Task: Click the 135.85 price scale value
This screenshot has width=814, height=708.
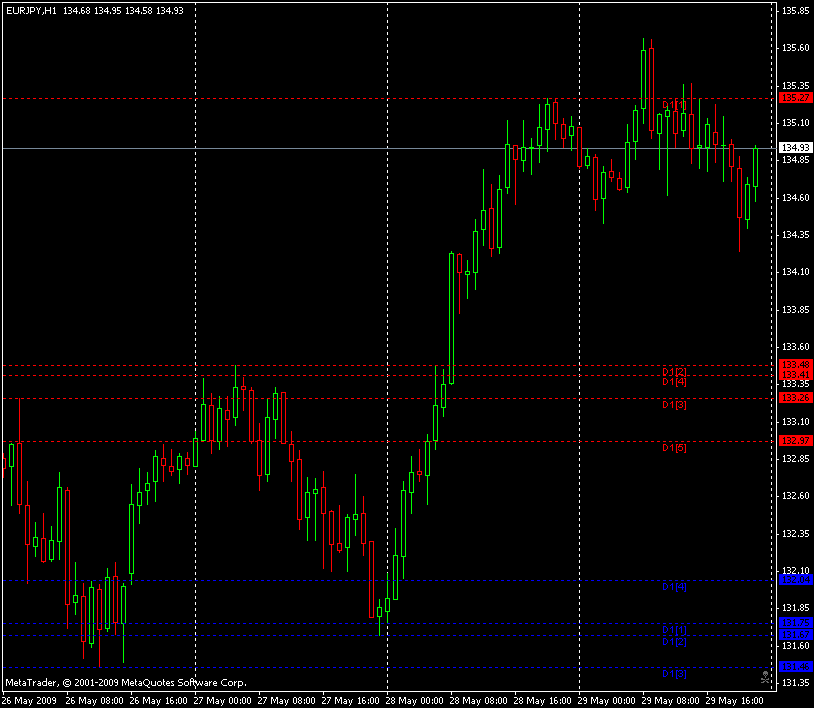Action: [x=796, y=10]
